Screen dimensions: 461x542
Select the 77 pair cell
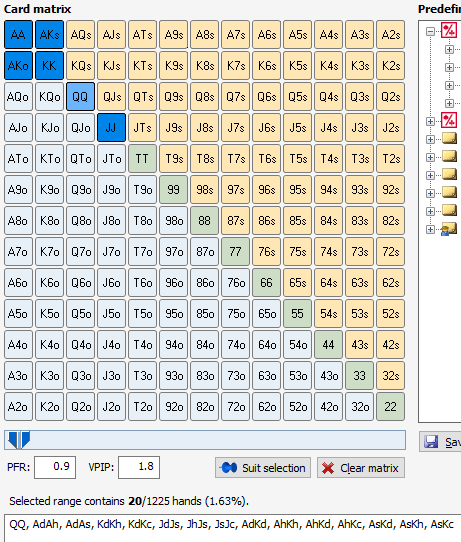tap(235, 252)
